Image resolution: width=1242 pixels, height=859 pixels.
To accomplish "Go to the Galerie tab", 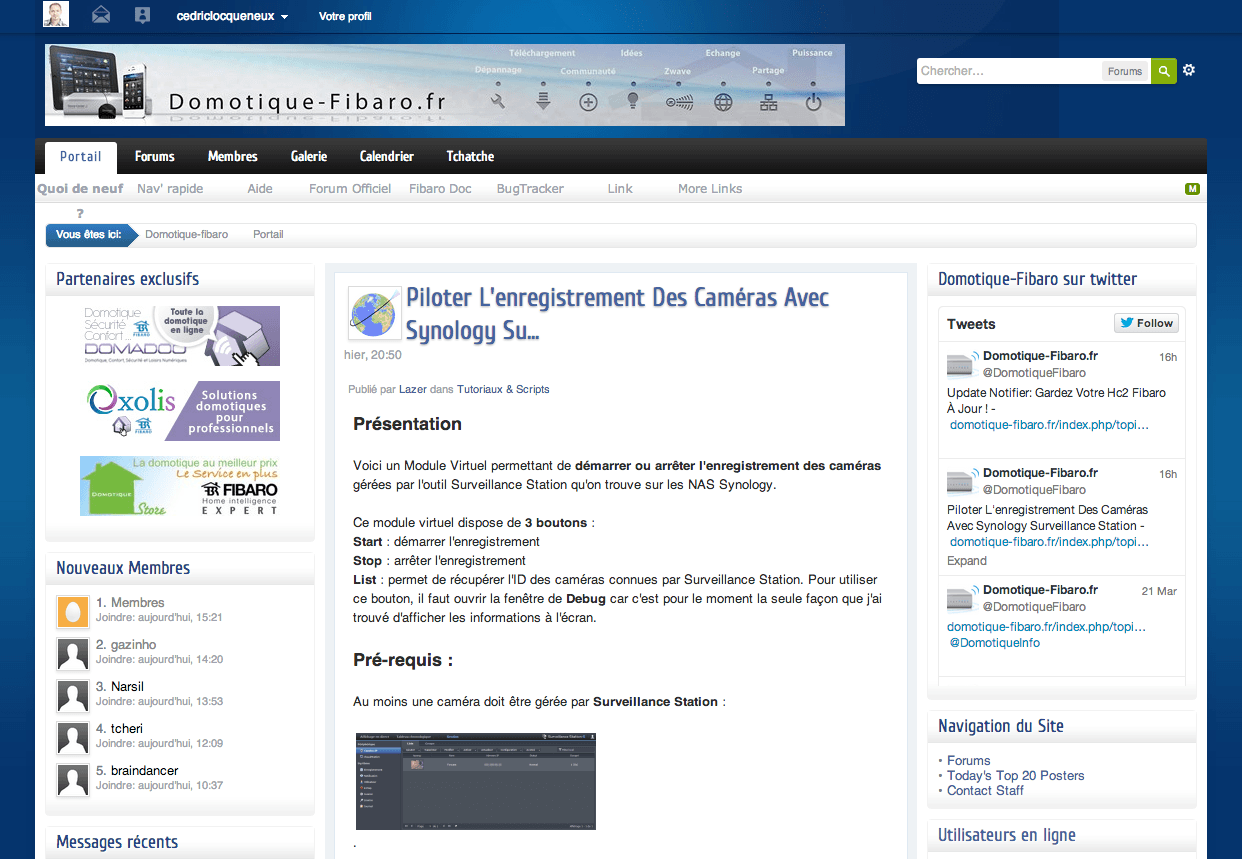I will click(x=309, y=157).
